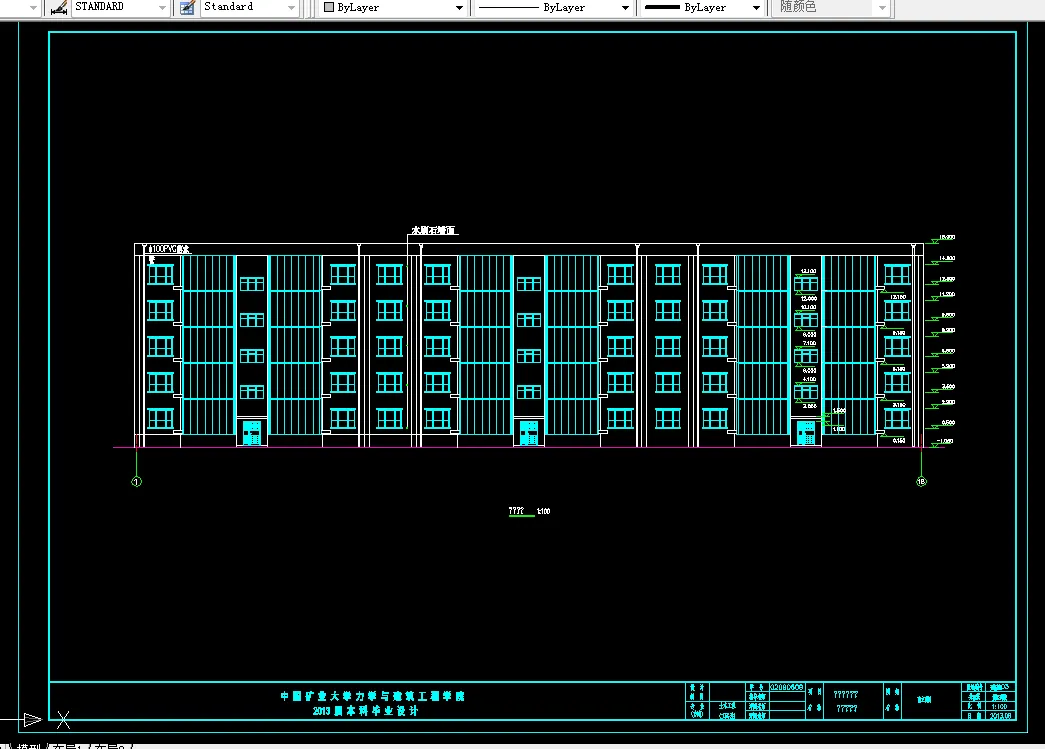Screen dimensions: 1045x749
Task: Open the STANDARD dimension style dropdown
Action: coord(162,8)
